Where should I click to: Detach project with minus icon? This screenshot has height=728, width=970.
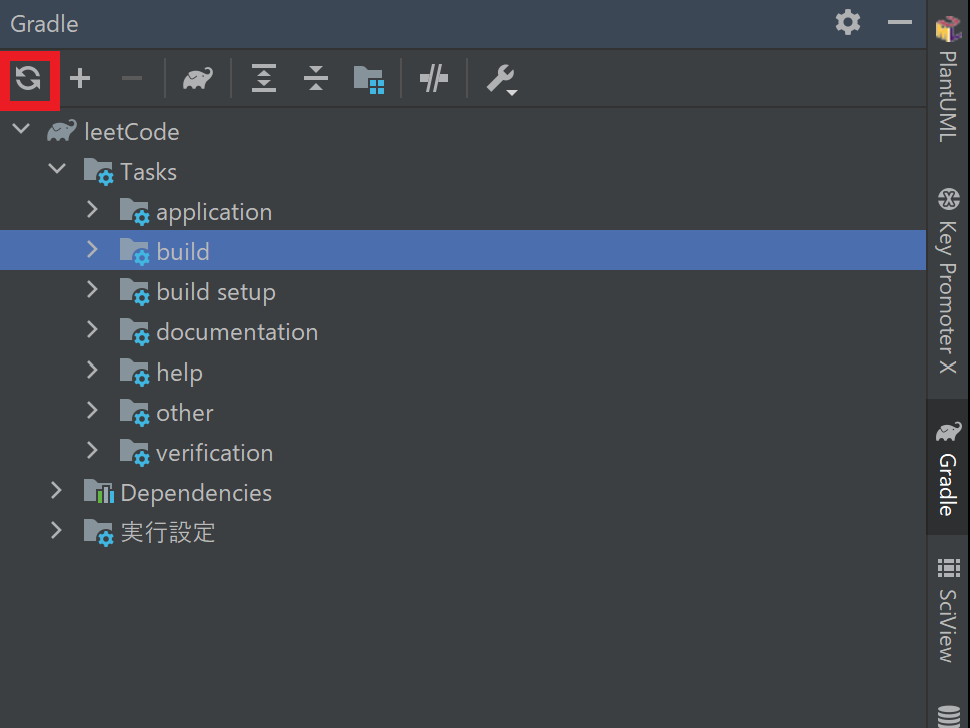click(x=132, y=79)
